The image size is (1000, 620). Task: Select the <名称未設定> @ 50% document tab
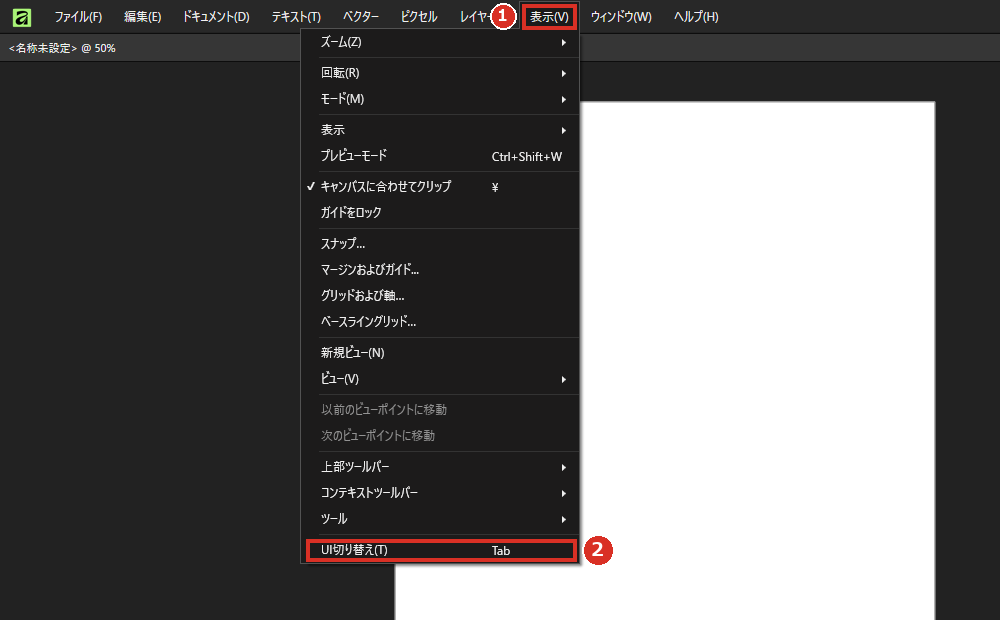coord(62,48)
